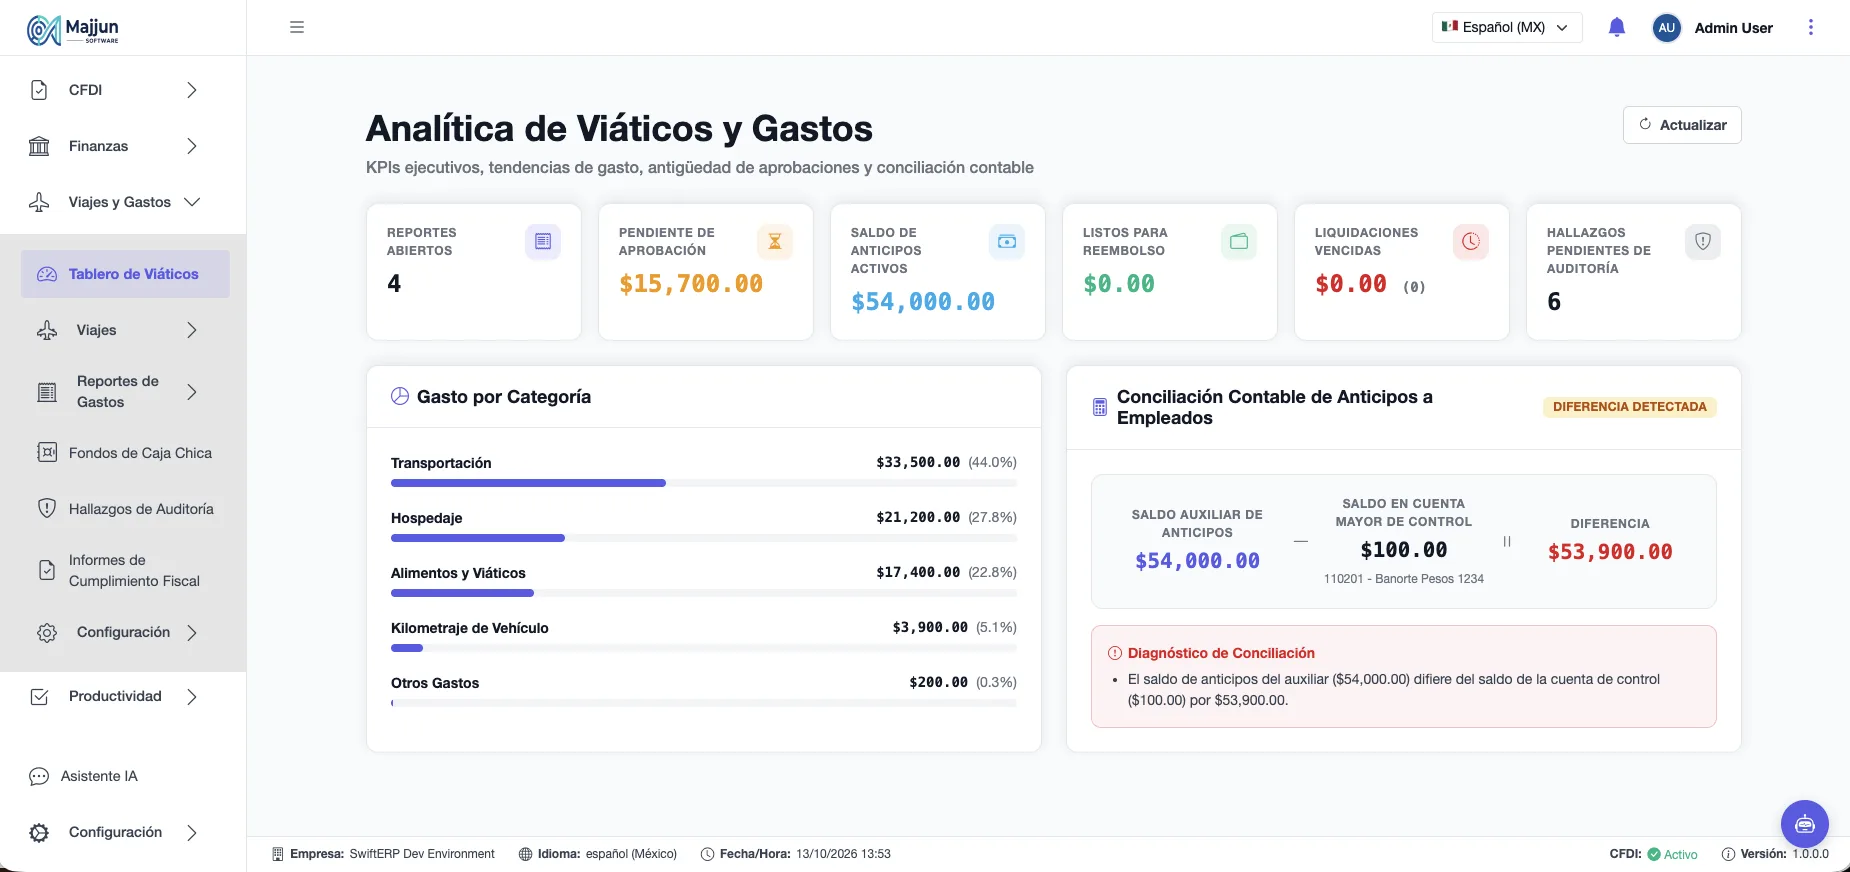Open Asistente IA

[99, 776]
